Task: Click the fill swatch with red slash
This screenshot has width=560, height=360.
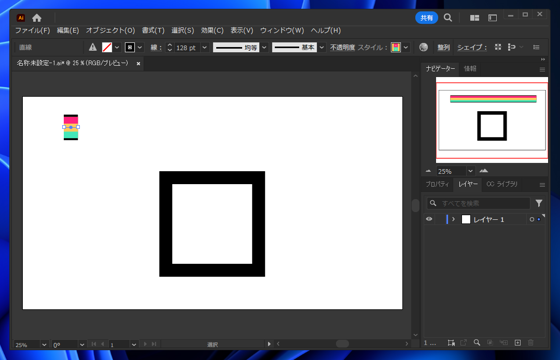Action: point(107,47)
